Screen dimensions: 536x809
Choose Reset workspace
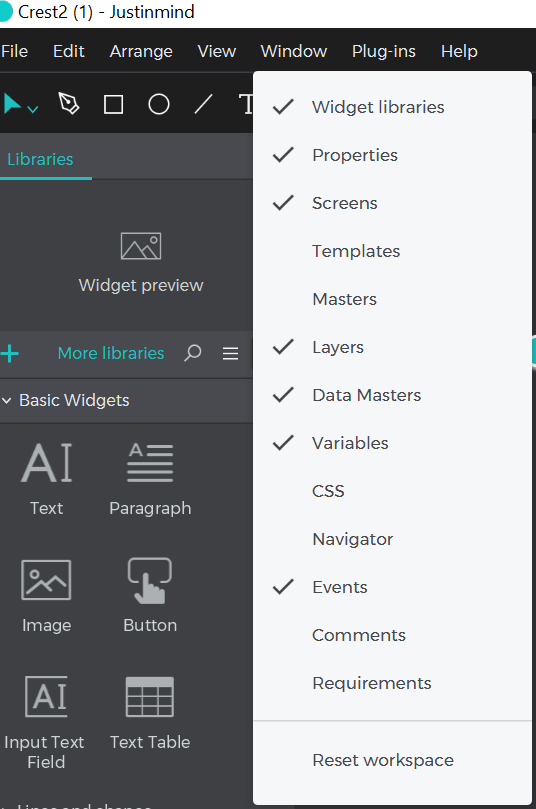coord(392,760)
